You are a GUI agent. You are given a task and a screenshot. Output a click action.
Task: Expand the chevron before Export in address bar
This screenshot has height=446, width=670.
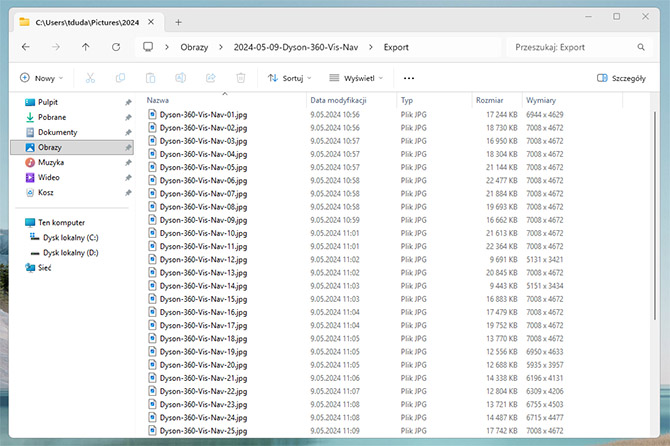point(370,47)
